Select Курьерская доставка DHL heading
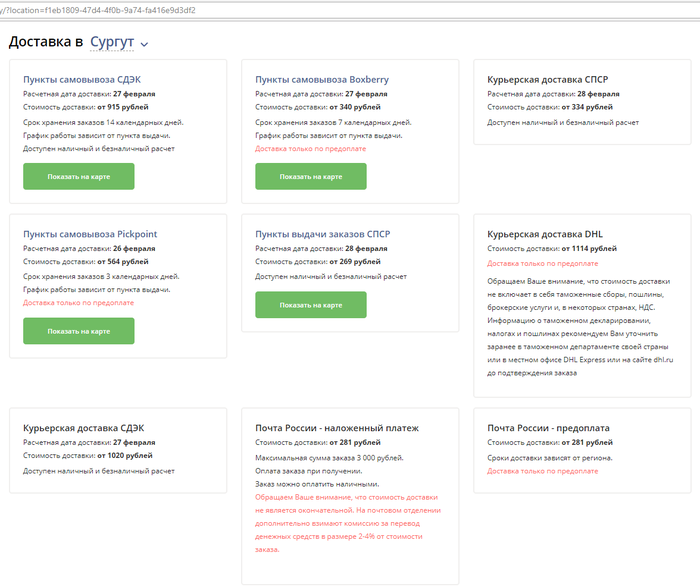 tap(545, 234)
